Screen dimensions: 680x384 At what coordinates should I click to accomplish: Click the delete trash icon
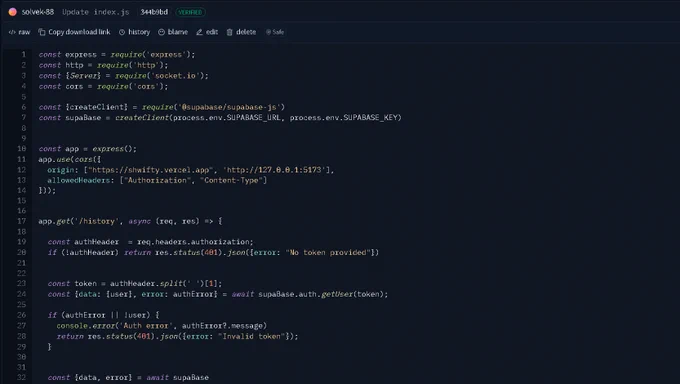(x=229, y=32)
